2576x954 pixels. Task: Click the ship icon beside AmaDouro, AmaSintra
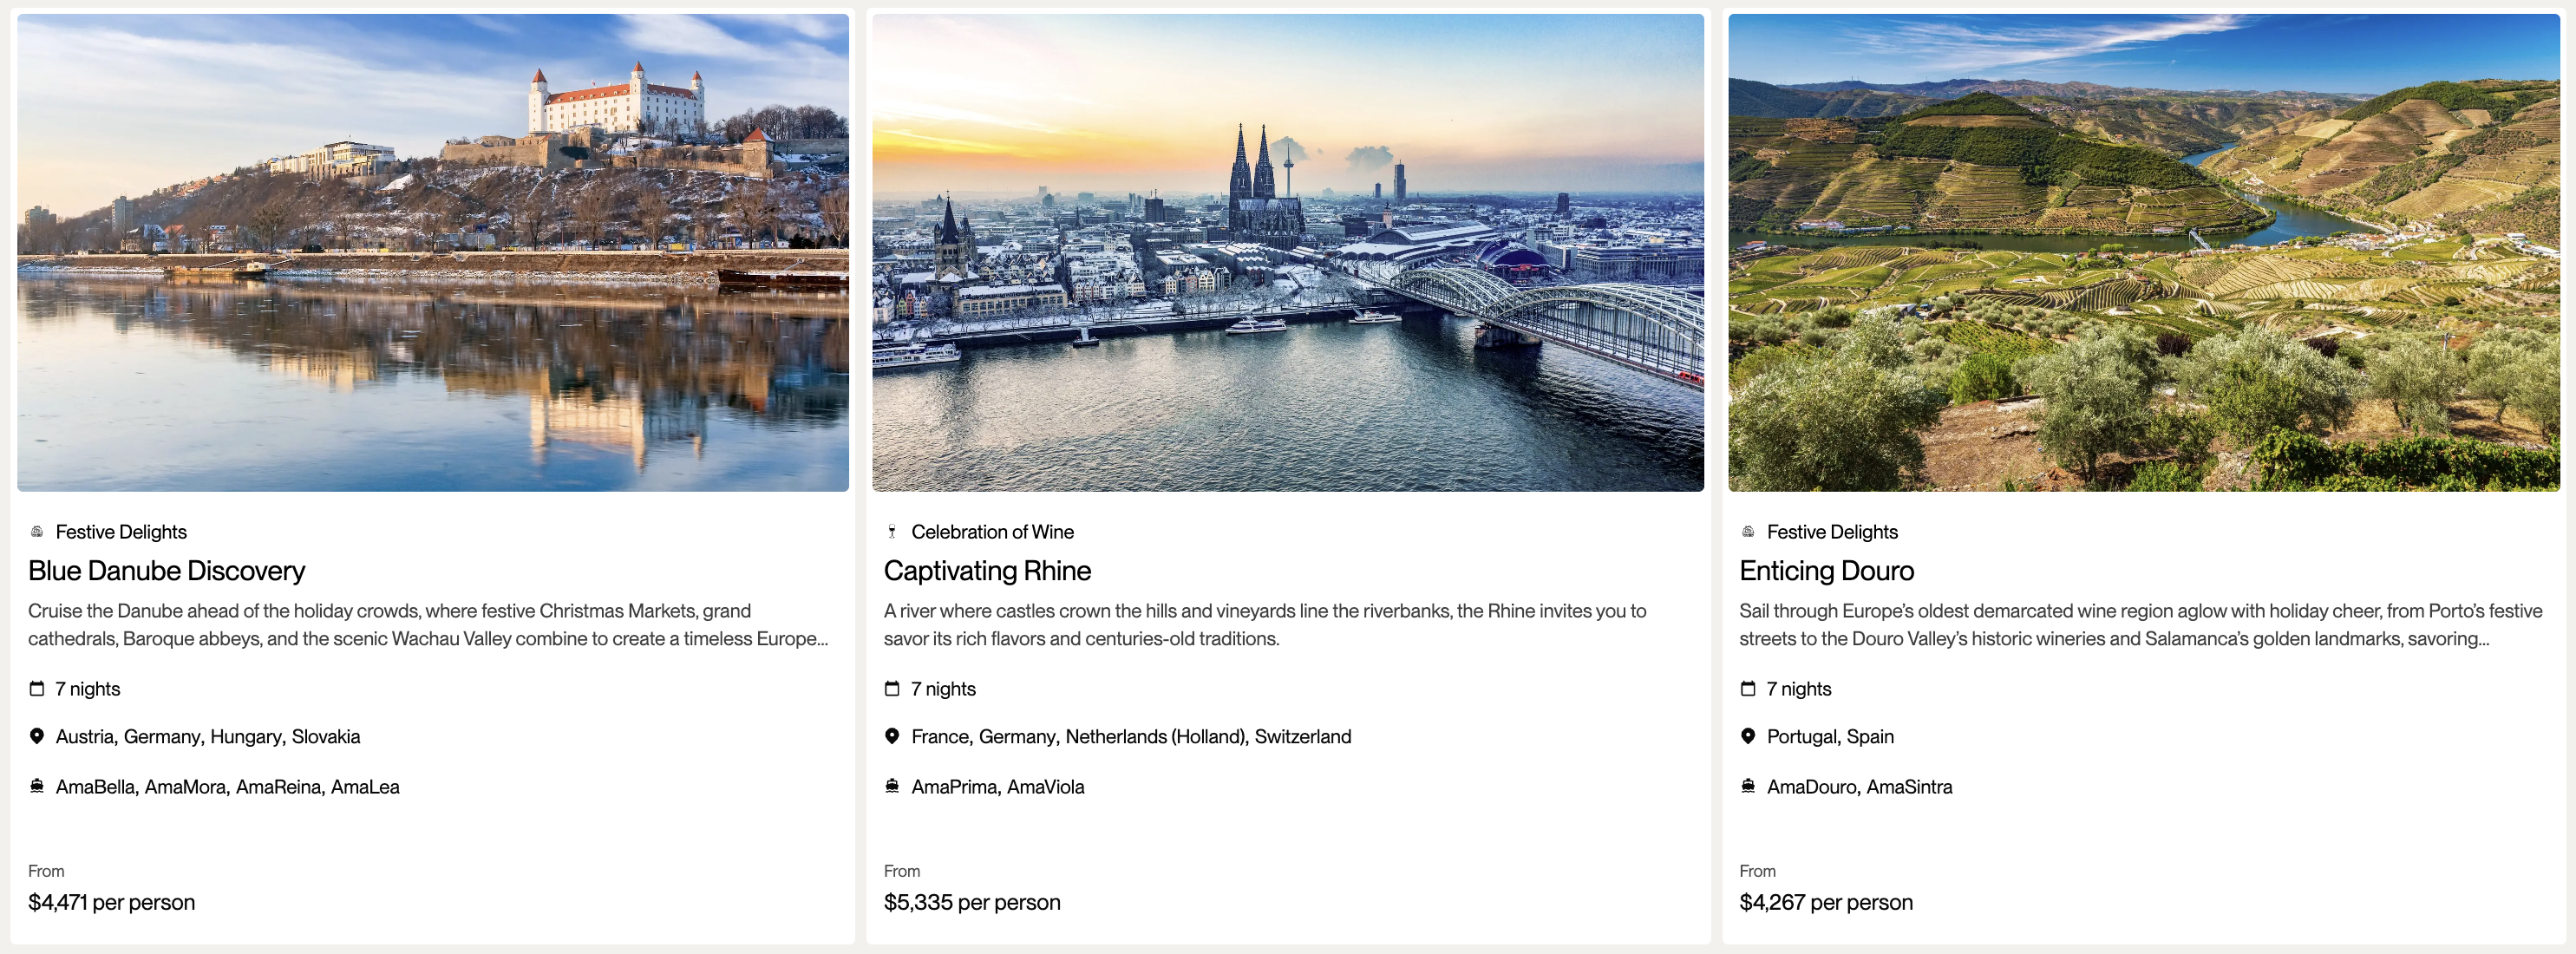coord(1748,786)
